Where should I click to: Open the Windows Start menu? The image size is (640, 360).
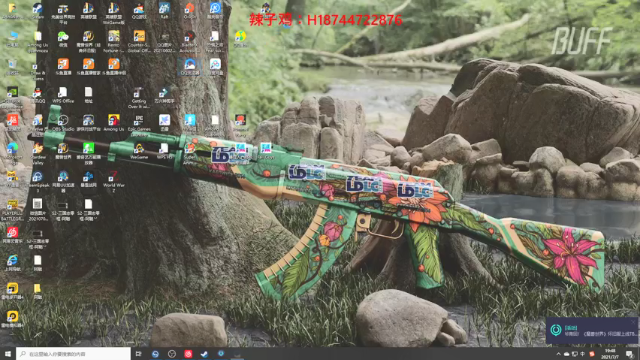[8, 353]
